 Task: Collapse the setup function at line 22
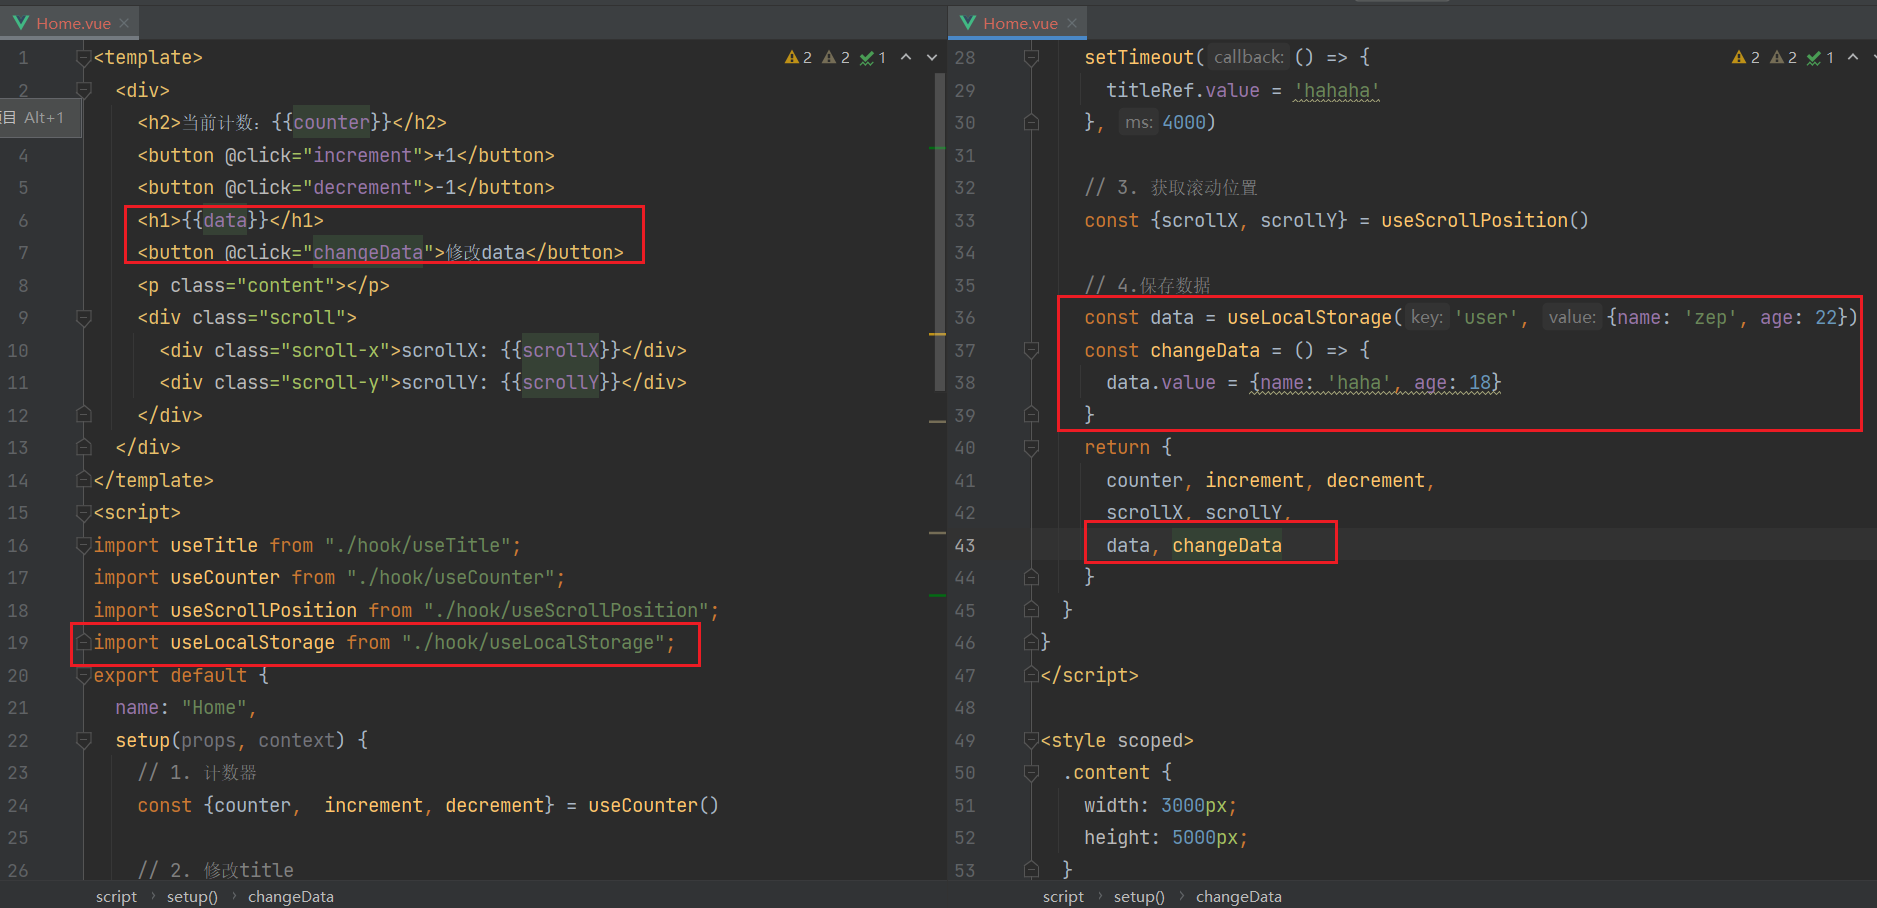(84, 740)
